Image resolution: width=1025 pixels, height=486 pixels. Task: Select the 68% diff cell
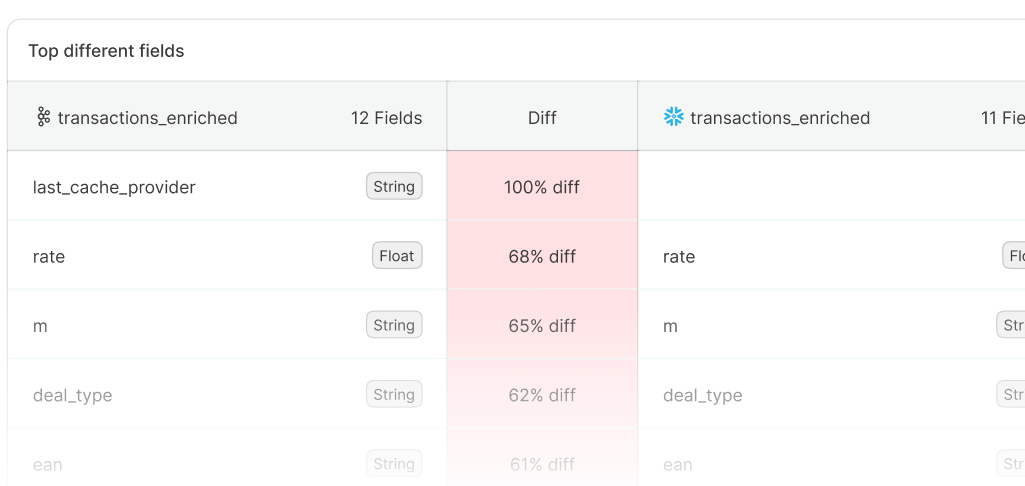pyautogui.click(x=542, y=257)
